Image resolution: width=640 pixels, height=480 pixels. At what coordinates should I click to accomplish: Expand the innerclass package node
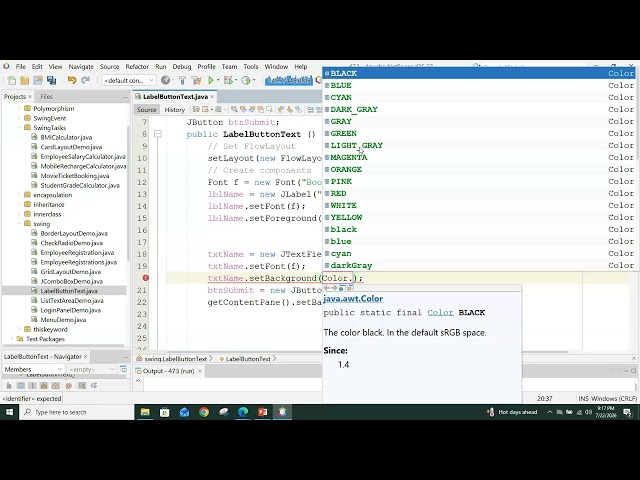coord(19,214)
